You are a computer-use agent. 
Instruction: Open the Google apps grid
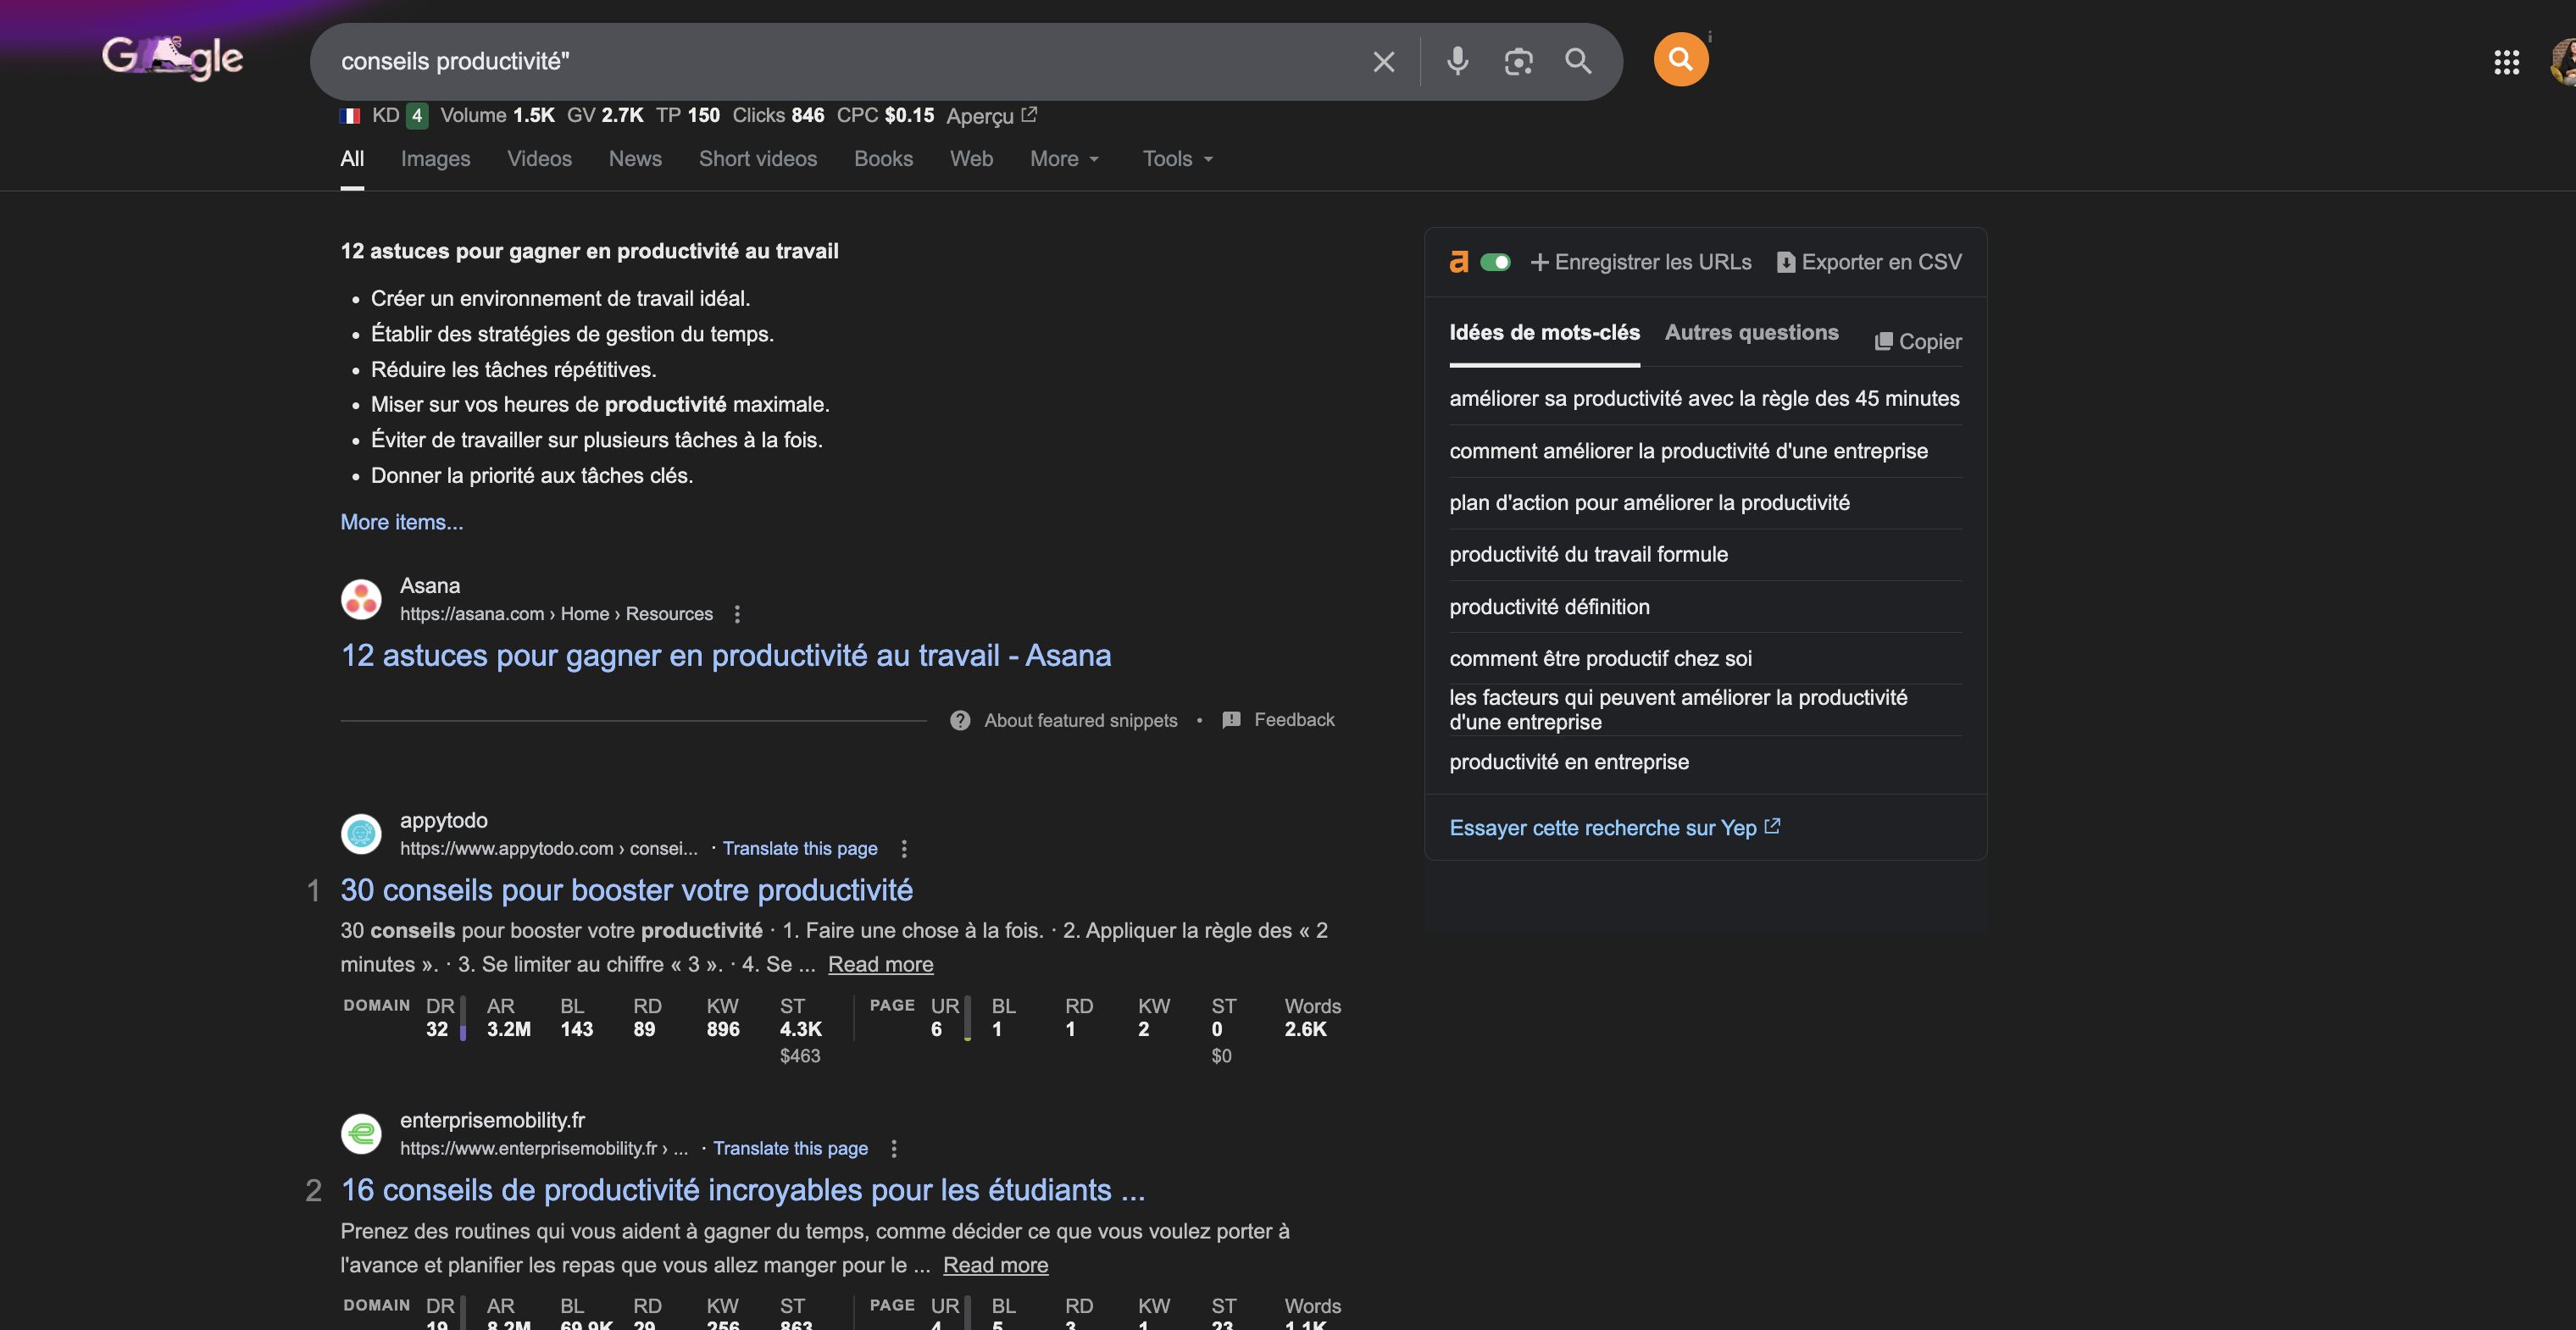[x=2507, y=62]
